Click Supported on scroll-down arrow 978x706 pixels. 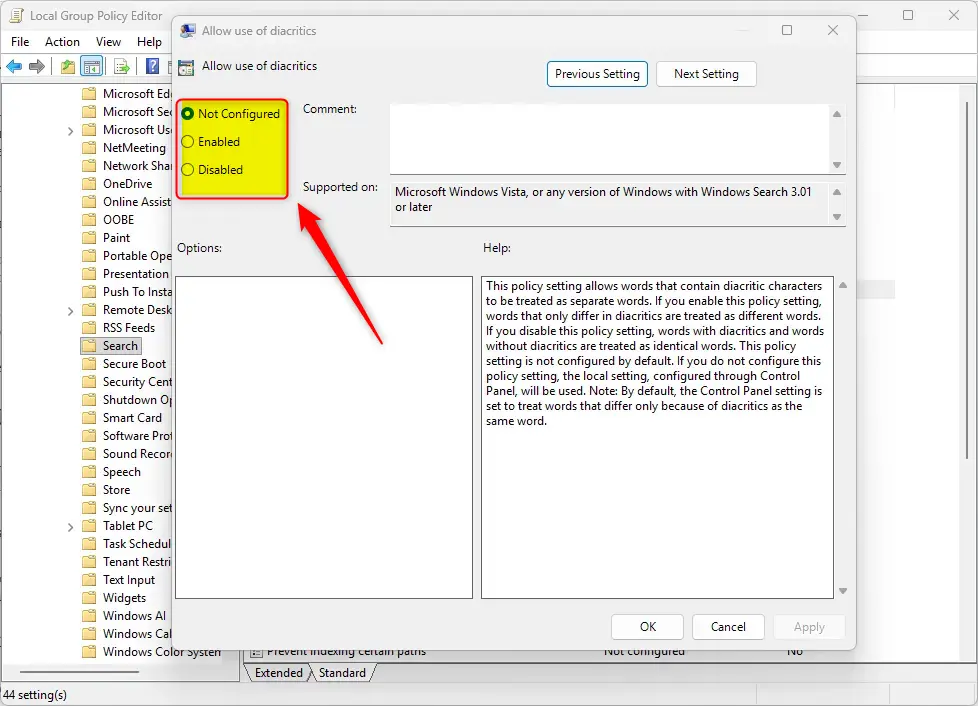click(837, 217)
